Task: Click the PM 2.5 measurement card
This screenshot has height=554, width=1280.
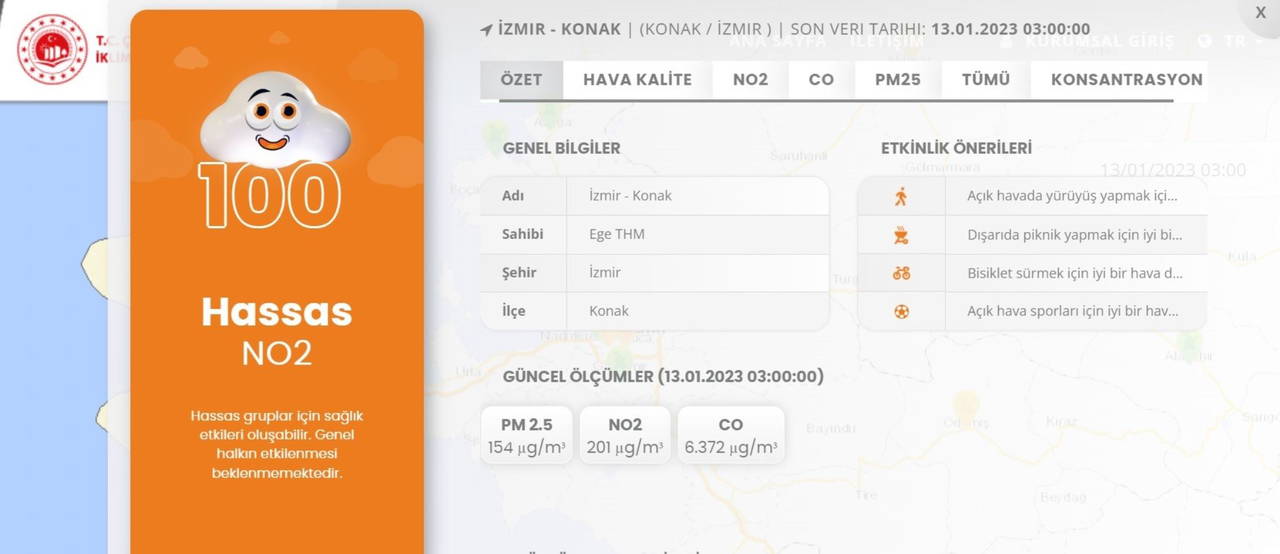Action: [526, 435]
